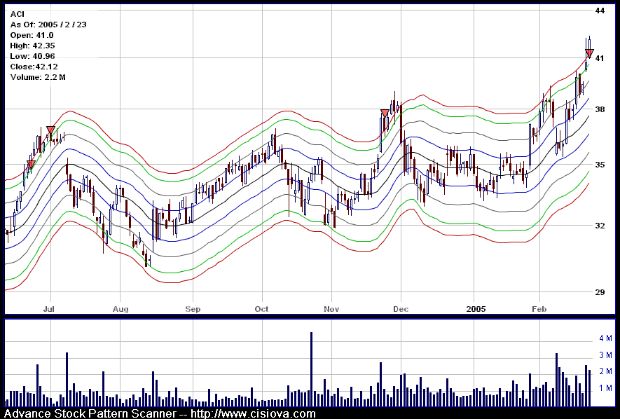This screenshot has height=419, width=620.
Task: Click the '4 M' volume axis label
Action: [605, 338]
